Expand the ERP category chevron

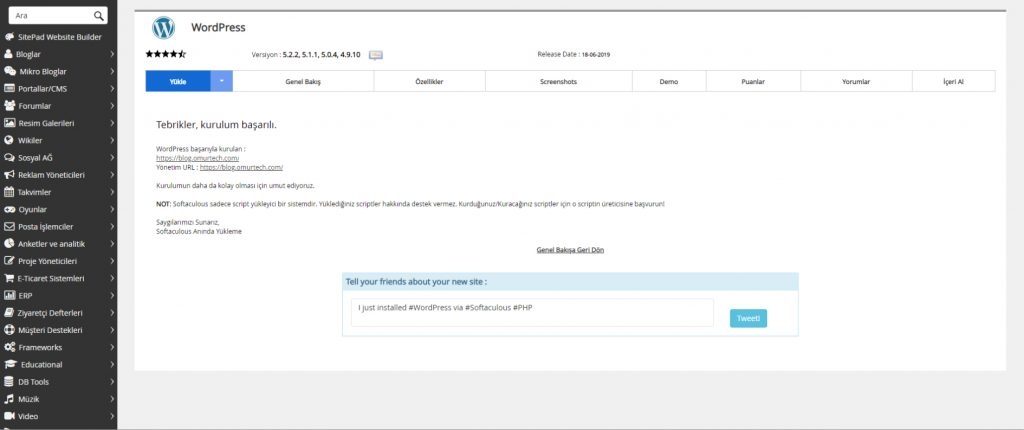point(112,295)
